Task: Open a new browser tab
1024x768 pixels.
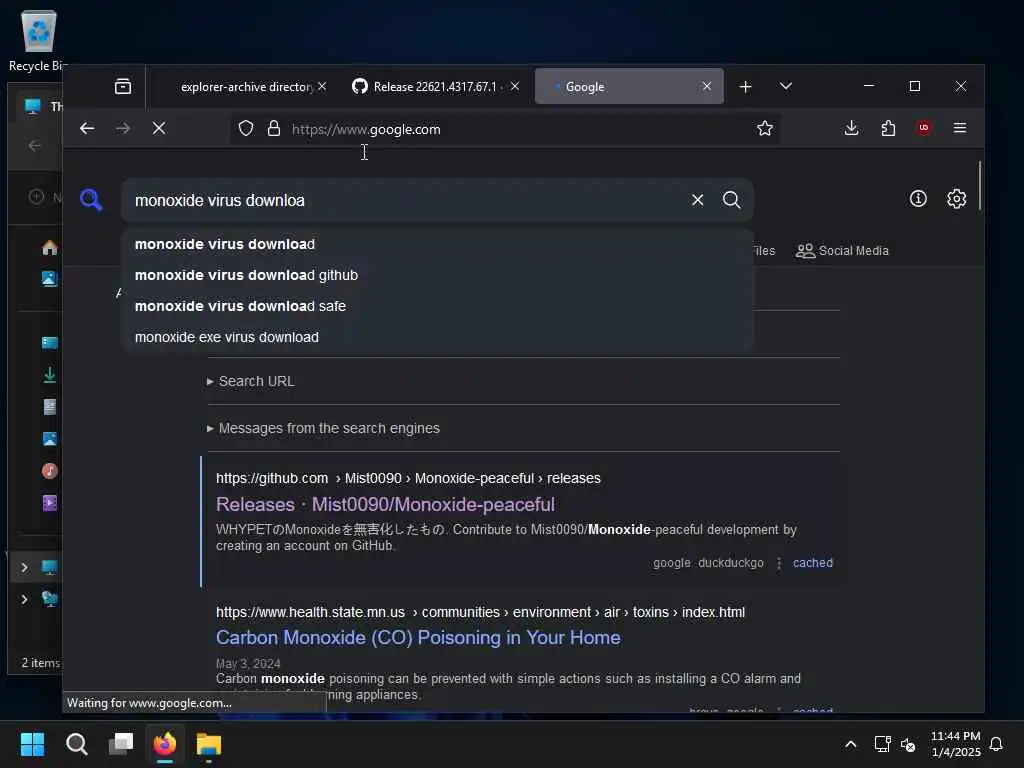Action: pyautogui.click(x=745, y=87)
